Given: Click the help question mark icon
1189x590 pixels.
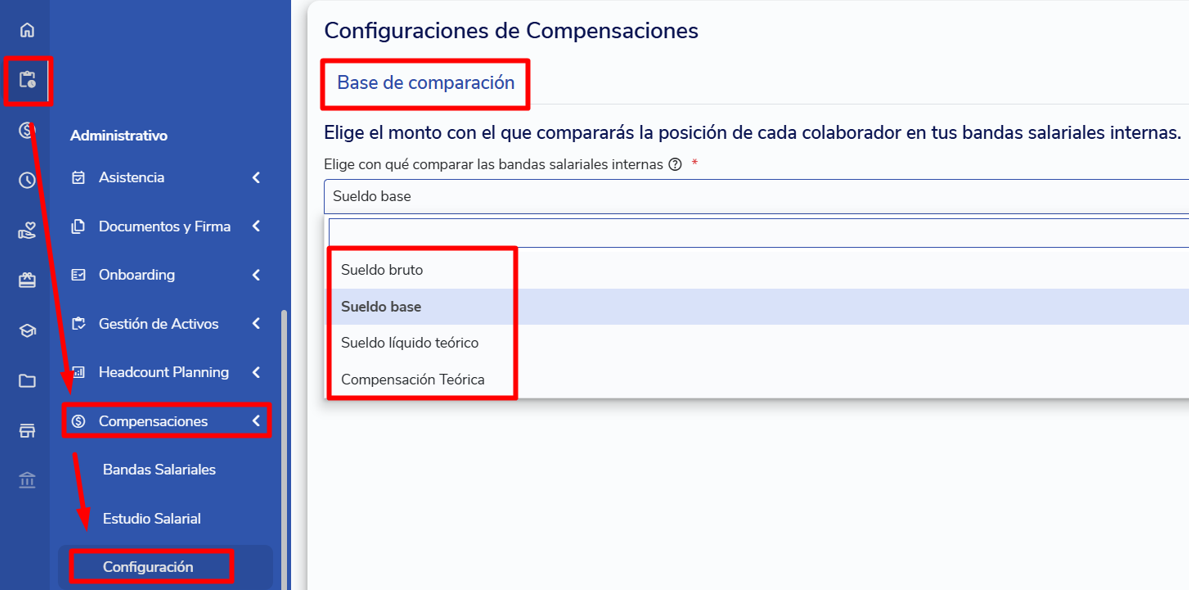Looking at the screenshot, I should 675,164.
